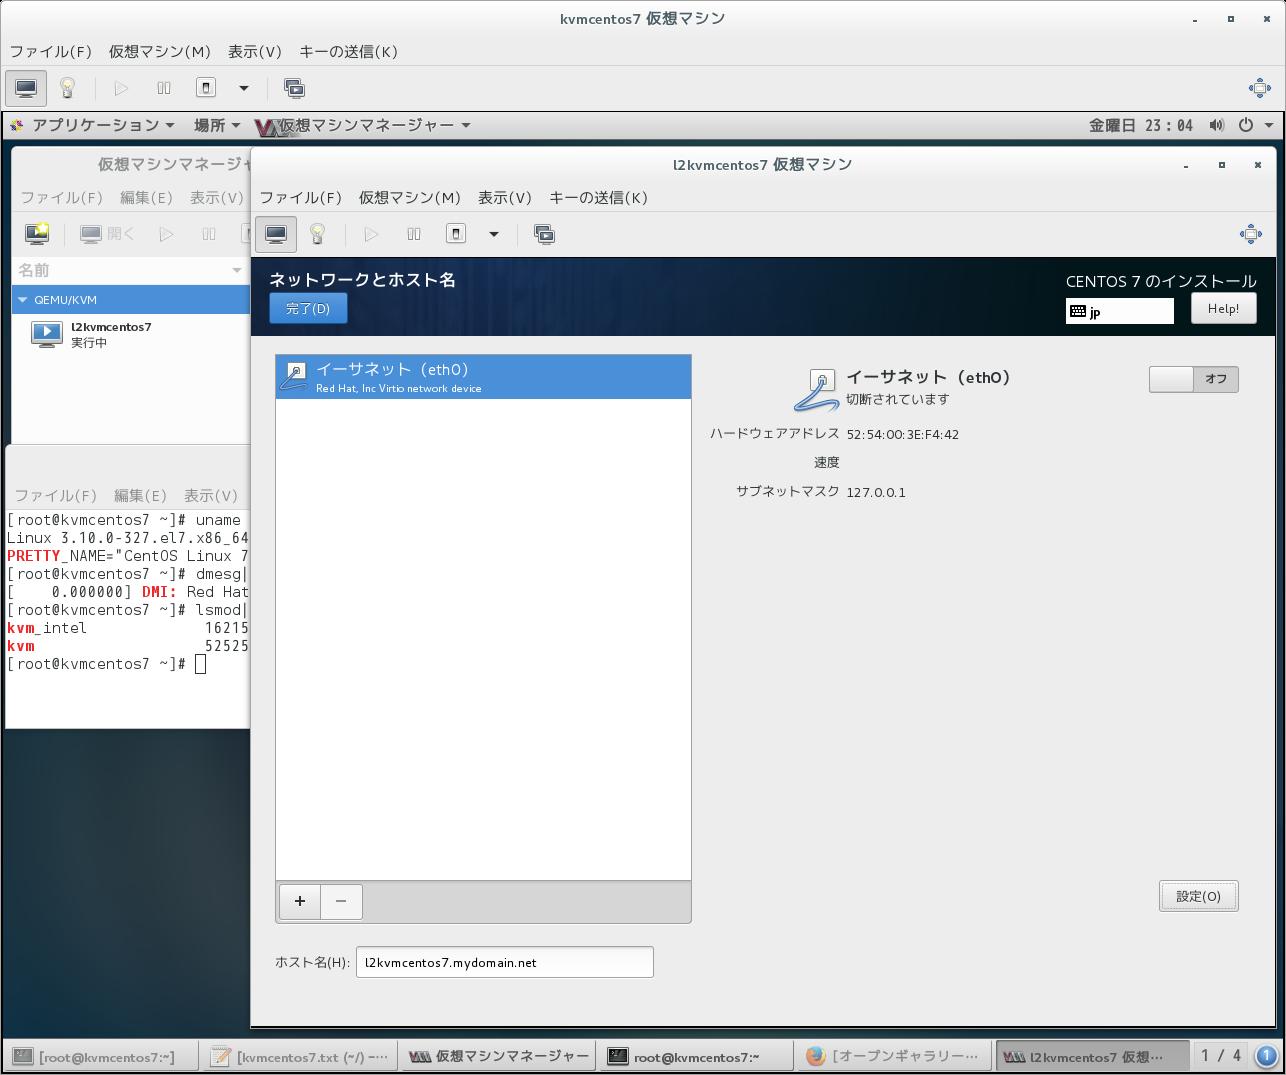The width and height of the screenshot is (1286, 1075).
Task: Collapse QEMU/KVM connection tree
Action: [x=24, y=299]
